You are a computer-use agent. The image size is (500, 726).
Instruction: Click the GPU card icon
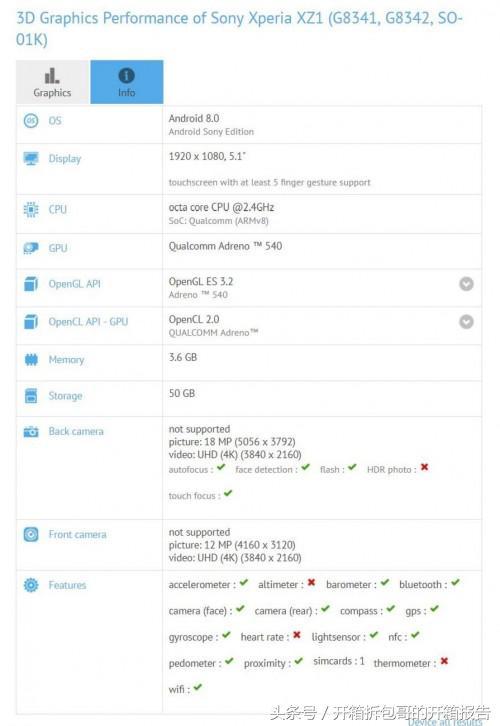click(x=31, y=248)
